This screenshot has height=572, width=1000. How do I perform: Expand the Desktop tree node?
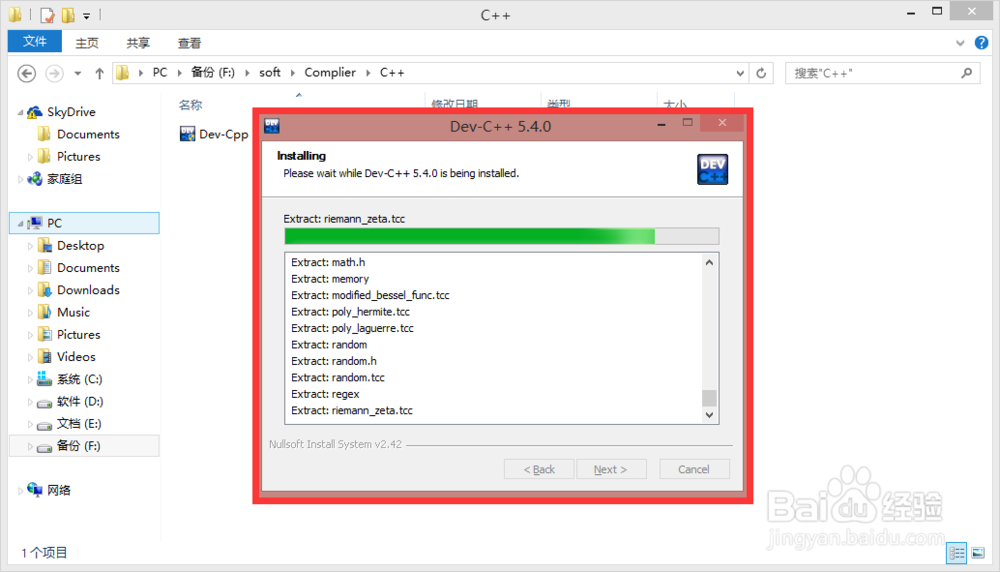[30, 246]
